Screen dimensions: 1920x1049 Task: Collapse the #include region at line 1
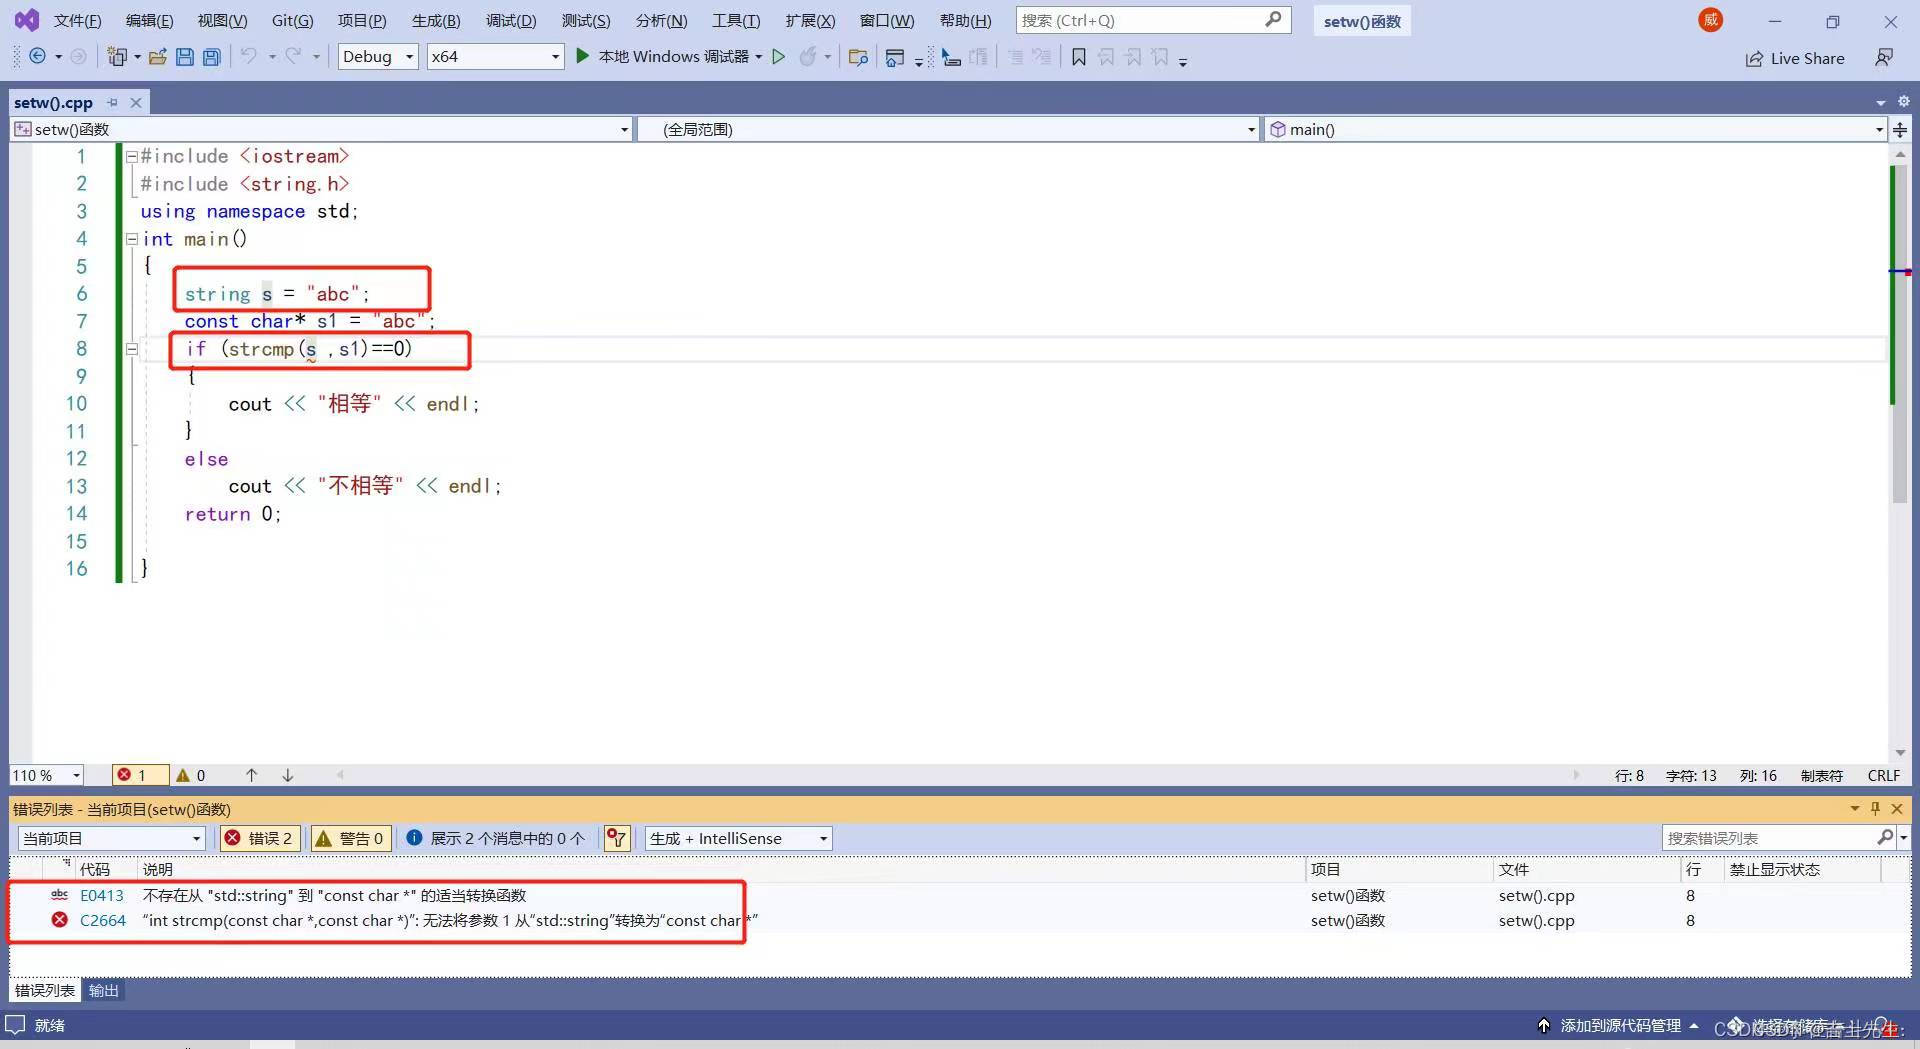(131, 156)
